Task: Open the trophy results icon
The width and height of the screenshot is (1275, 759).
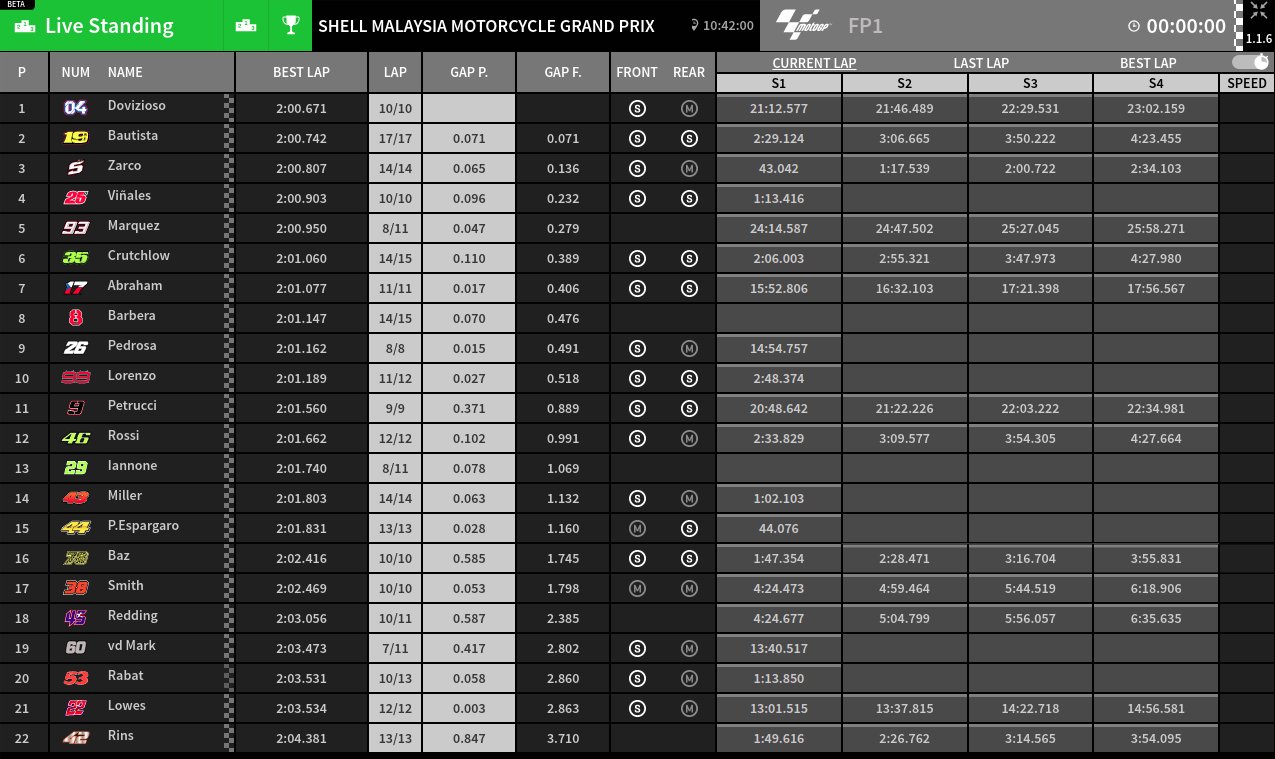Action: [291, 26]
